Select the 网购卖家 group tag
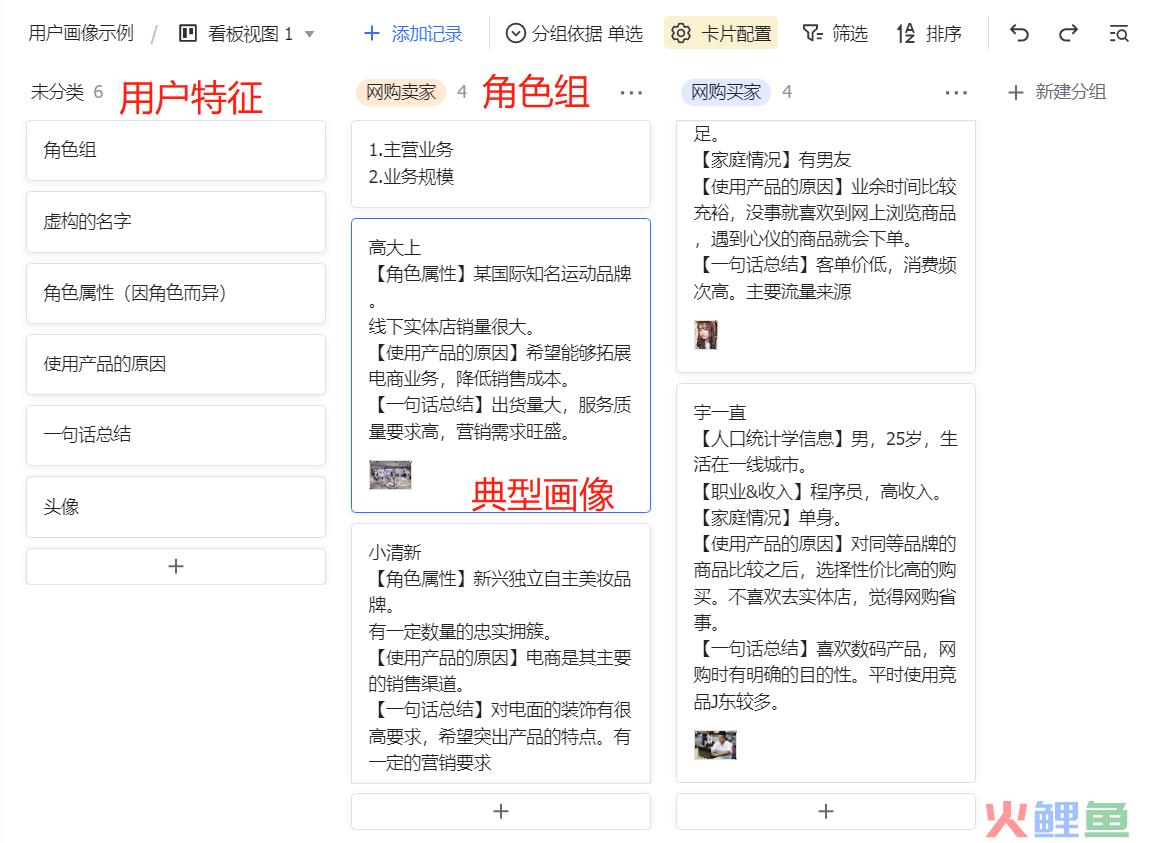Screen dimensions: 1153x843 [401, 92]
